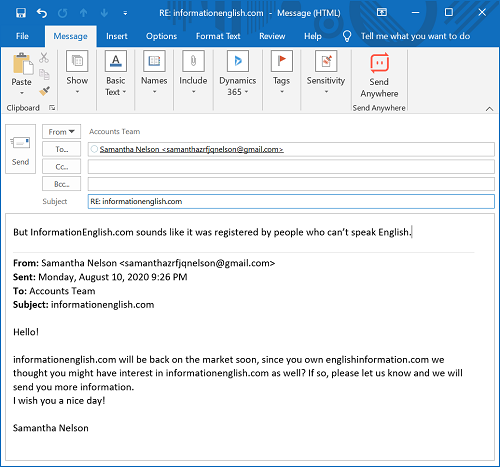Screen dimensions: 500x467
Task: Click the Cc... button
Action: (61, 167)
